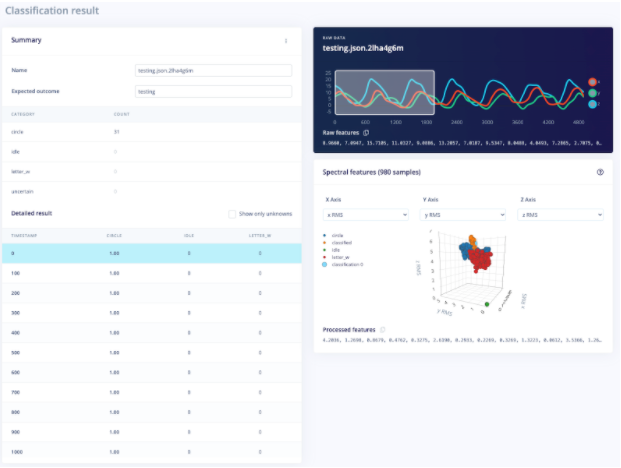
Task: Click the Expected outcome input field
Action: (213, 91)
